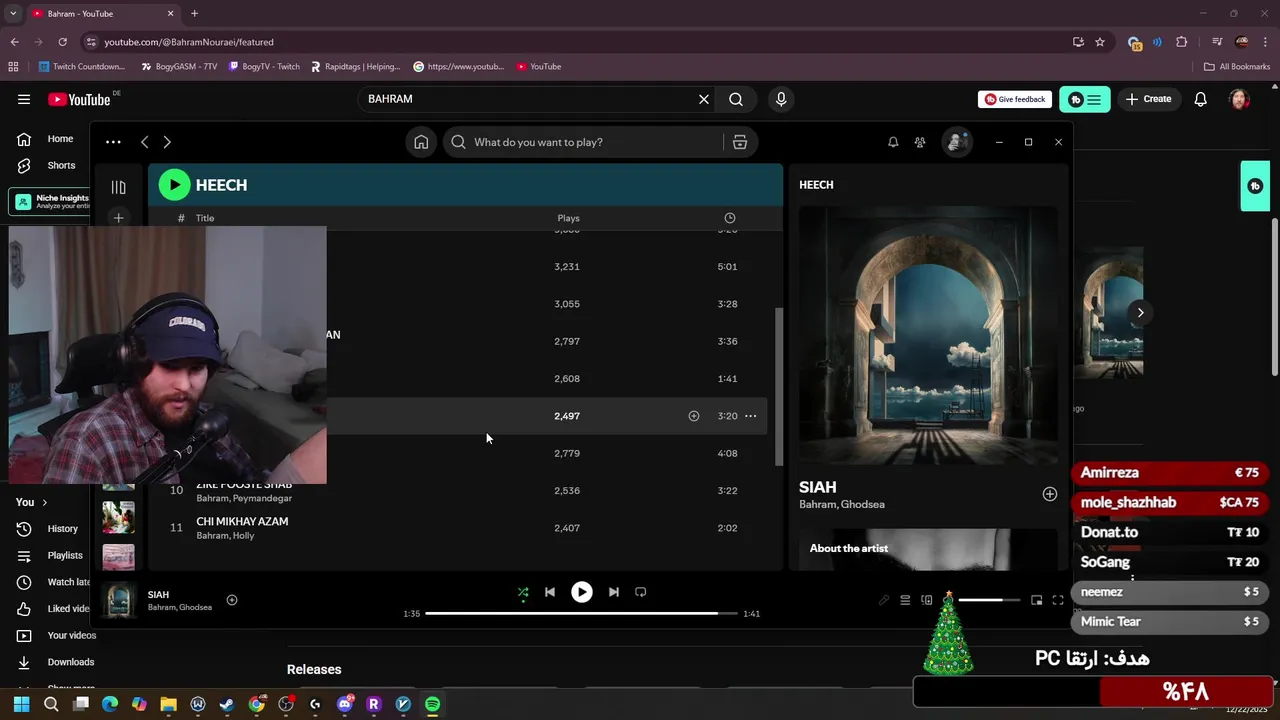Image resolution: width=1280 pixels, height=720 pixels.
Task: Start YouTube voice search microphone
Action: click(781, 99)
